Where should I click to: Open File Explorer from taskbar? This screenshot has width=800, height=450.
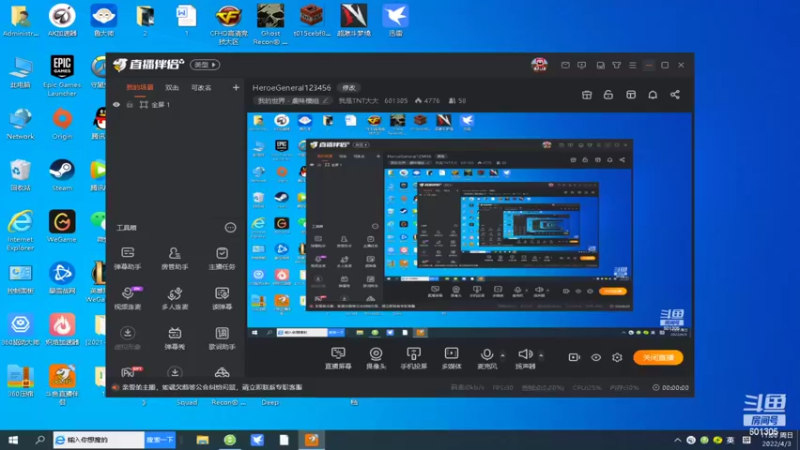coord(203,440)
